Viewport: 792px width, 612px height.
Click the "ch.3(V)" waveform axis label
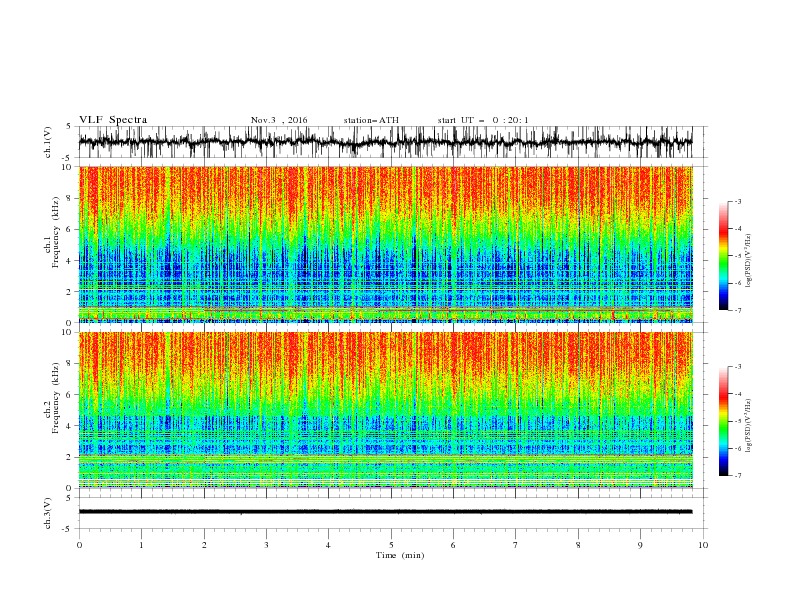click(48, 513)
